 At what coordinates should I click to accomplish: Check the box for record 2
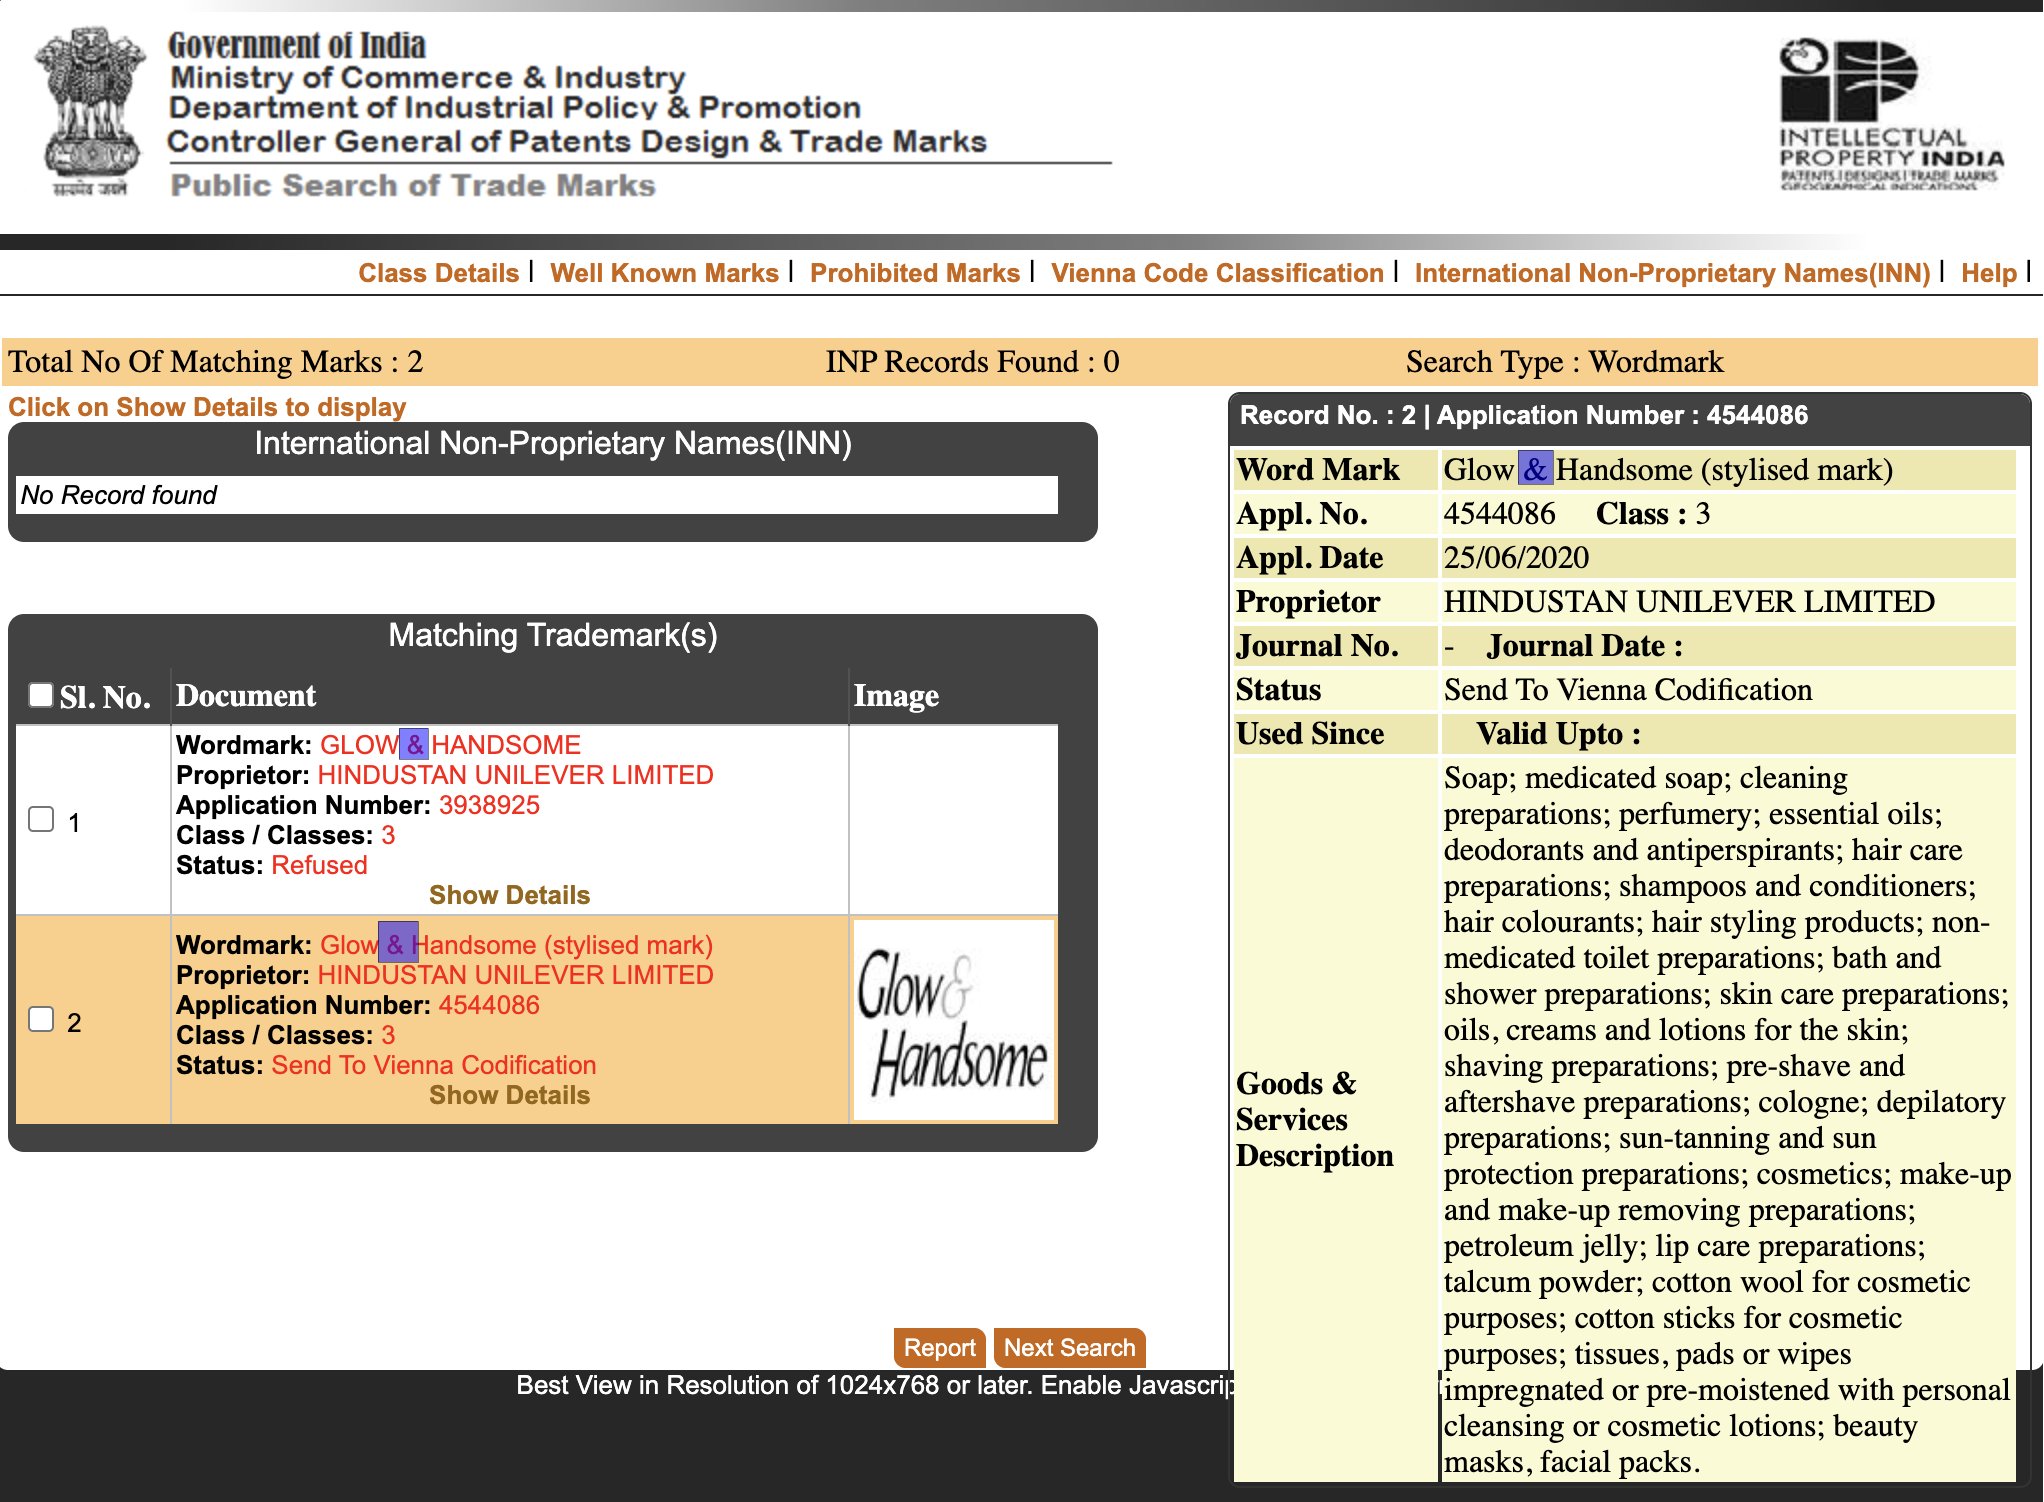click(41, 1019)
